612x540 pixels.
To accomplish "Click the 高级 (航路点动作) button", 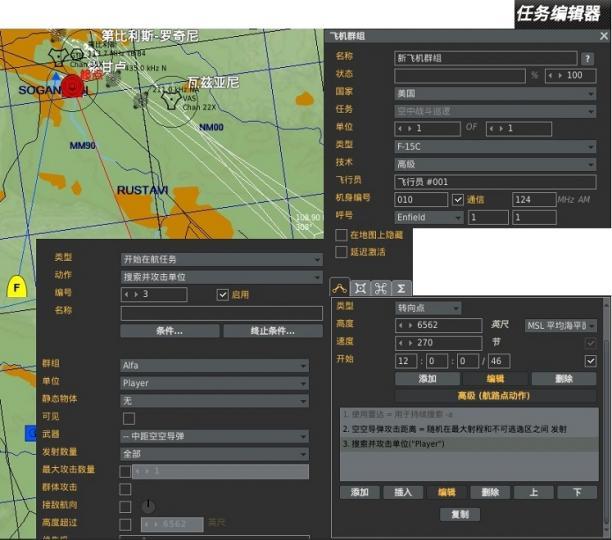I will tap(468, 396).
